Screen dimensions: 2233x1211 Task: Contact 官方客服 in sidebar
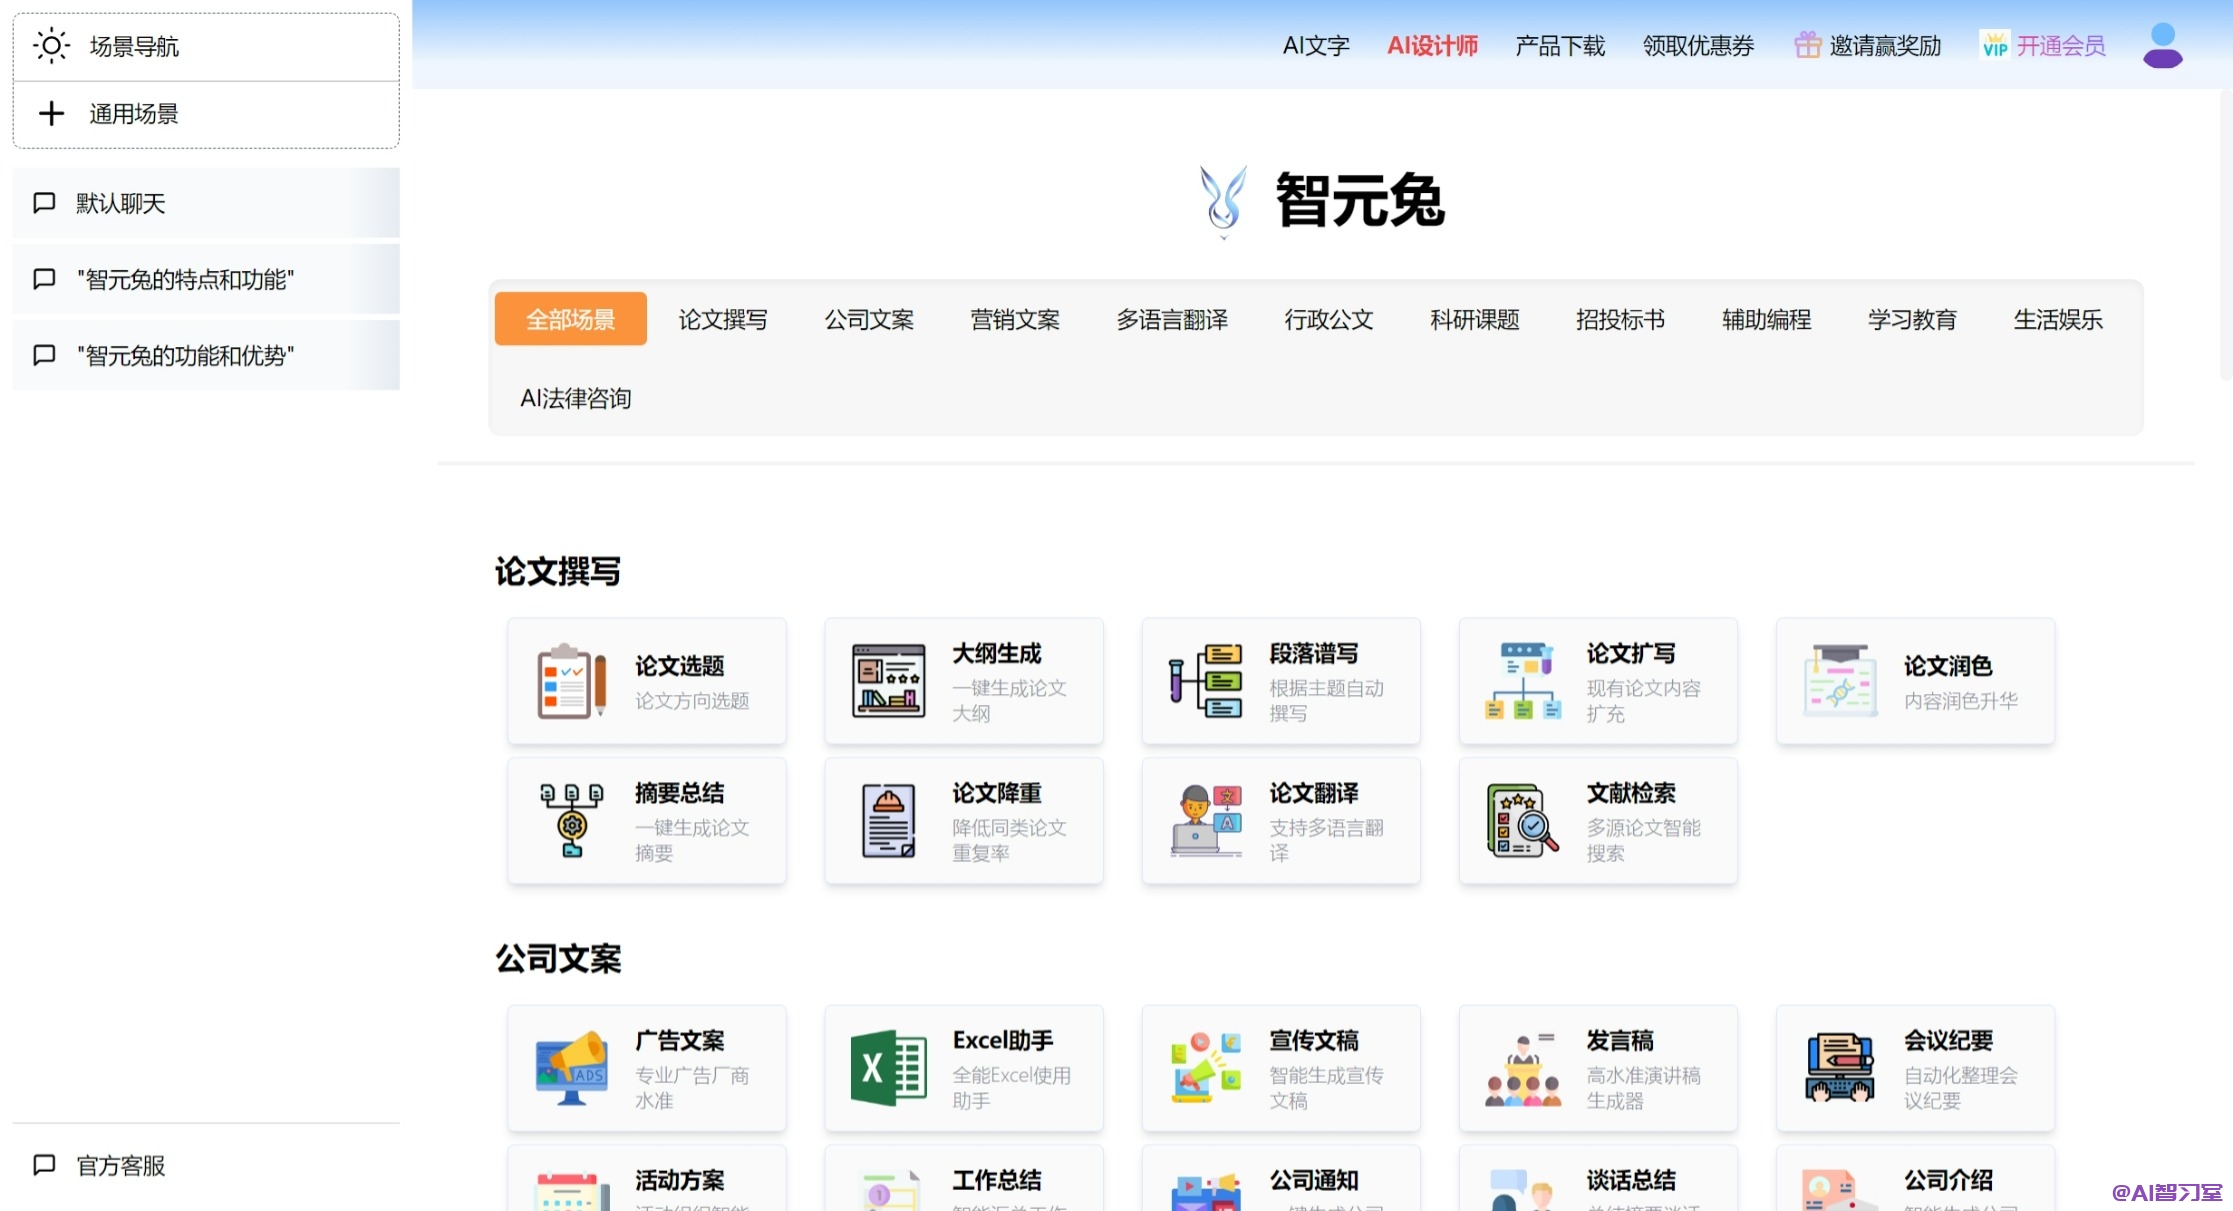[x=120, y=1165]
